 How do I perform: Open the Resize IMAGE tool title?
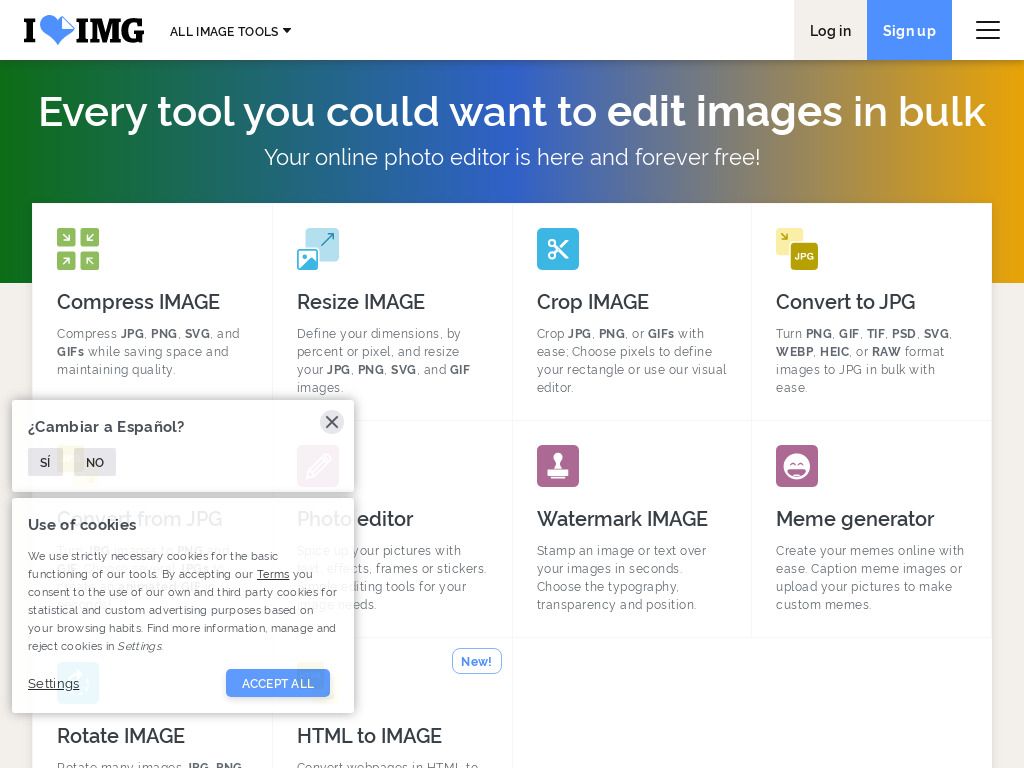(x=360, y=302)
